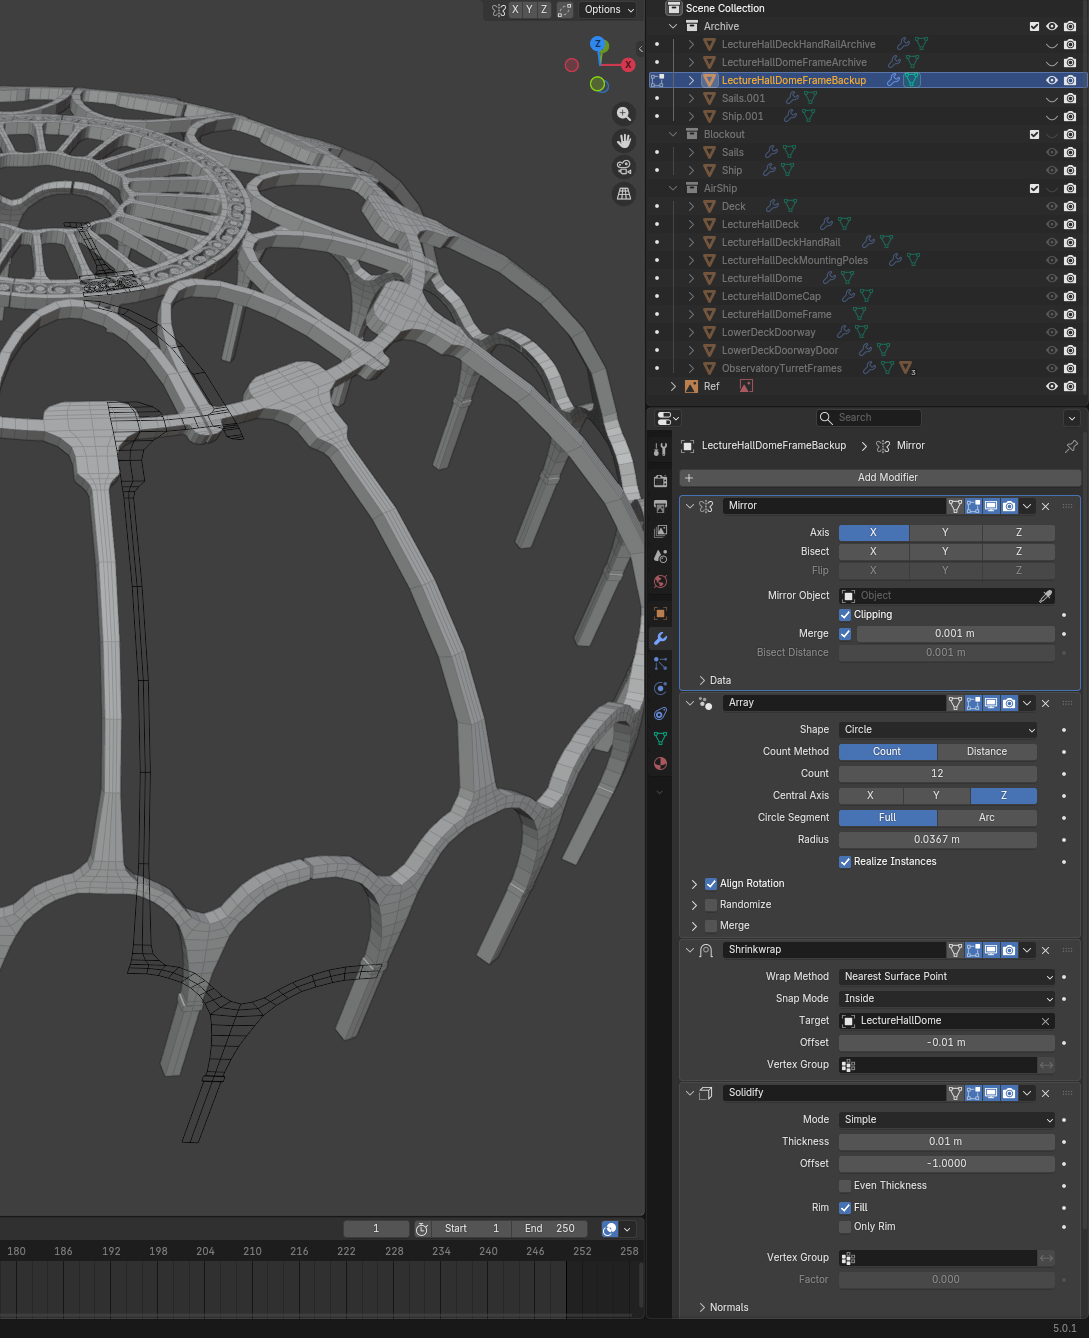This screenshot has width=1089, height=1338.
Task: Toggle camera view with the camera gizmo
Action: click(624, 167)
